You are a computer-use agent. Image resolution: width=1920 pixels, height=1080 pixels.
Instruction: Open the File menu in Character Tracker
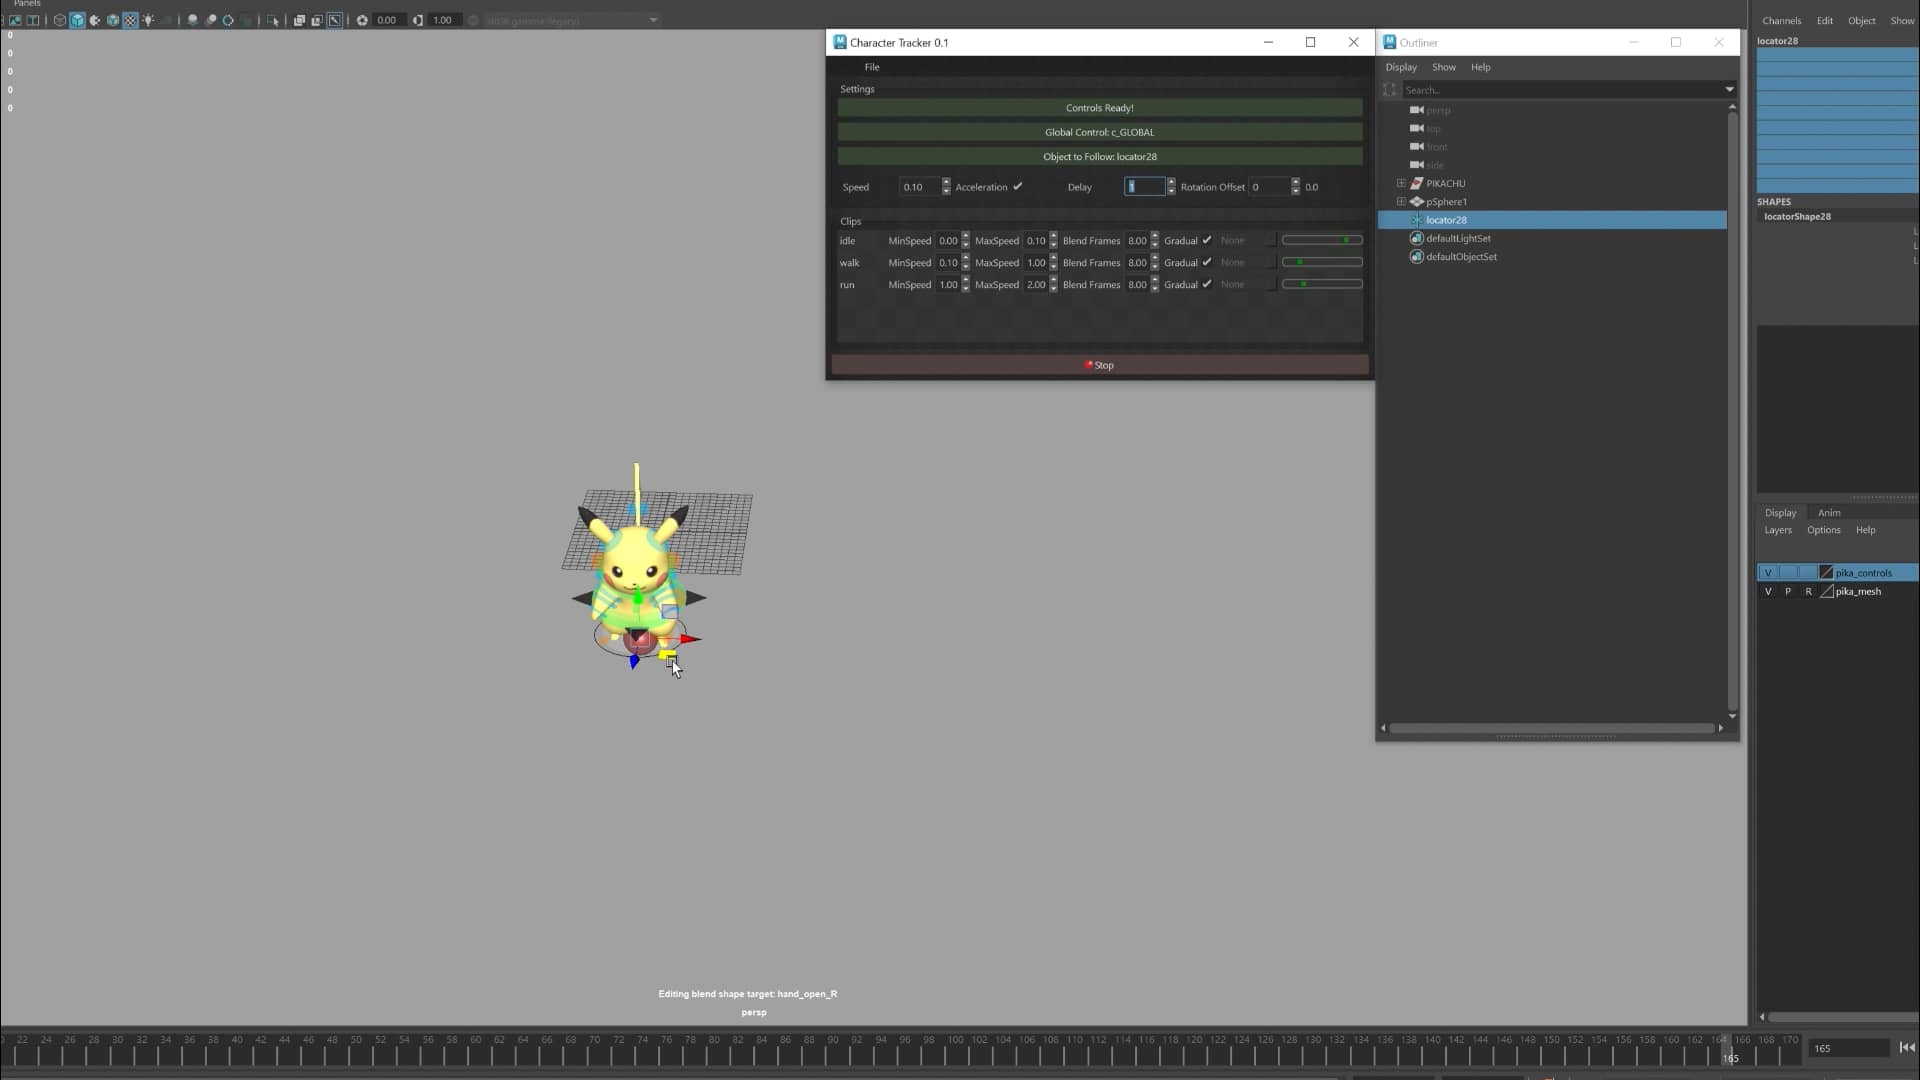[872, 67]
